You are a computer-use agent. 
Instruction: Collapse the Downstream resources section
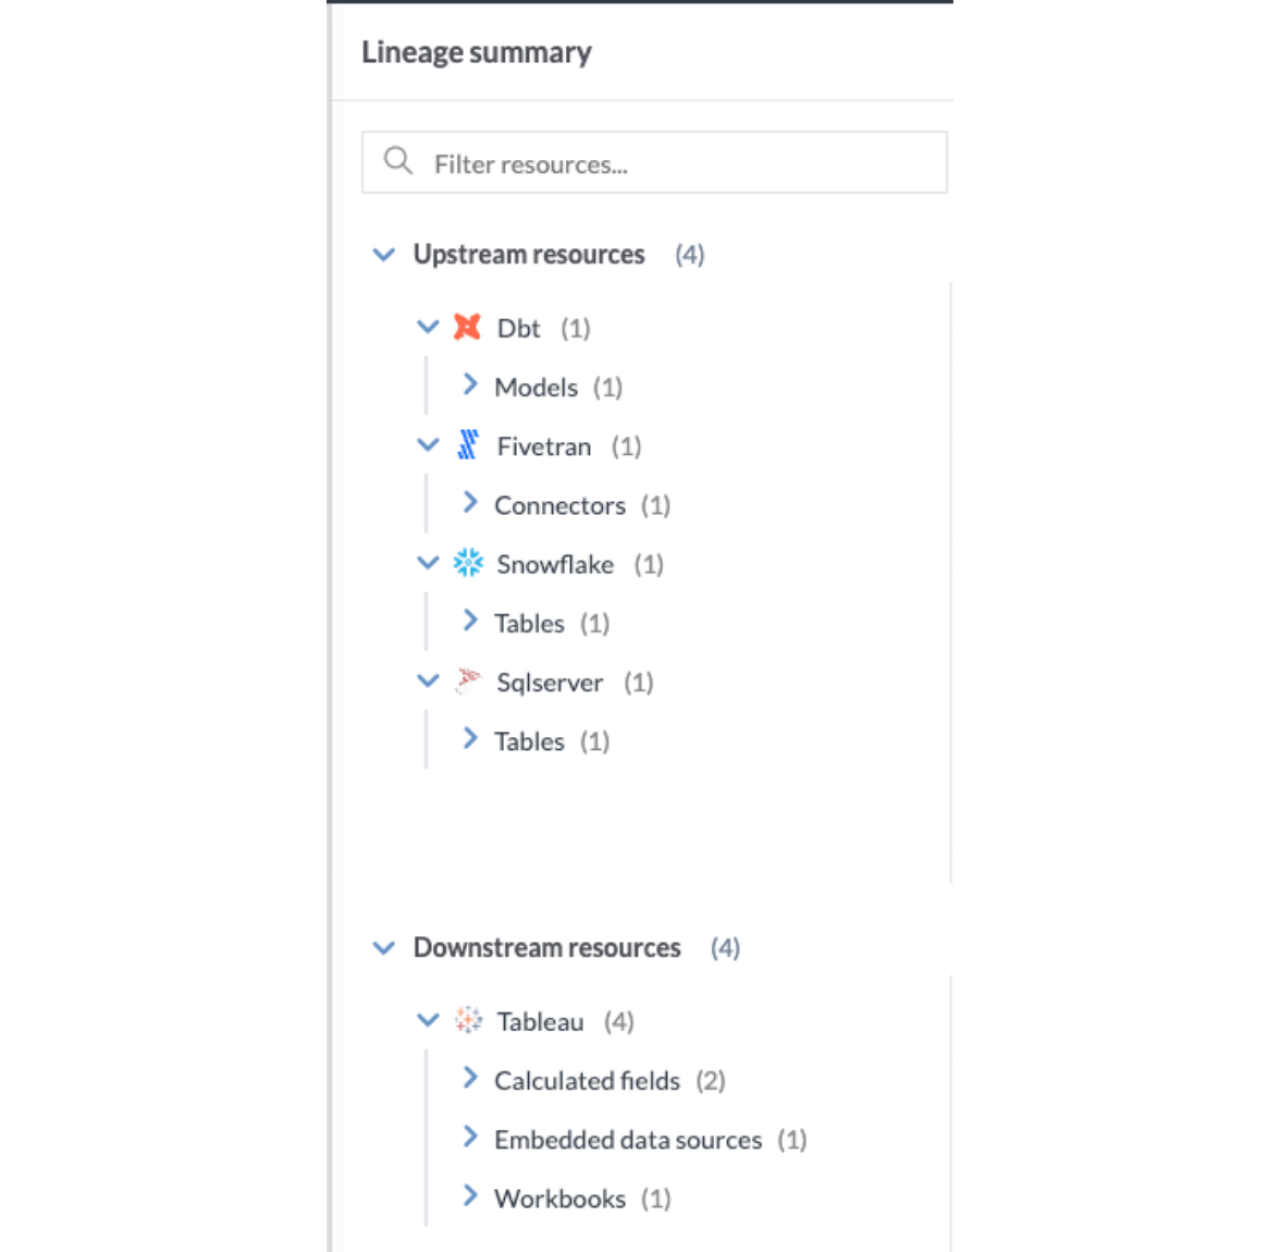click(x=383, y=948)
